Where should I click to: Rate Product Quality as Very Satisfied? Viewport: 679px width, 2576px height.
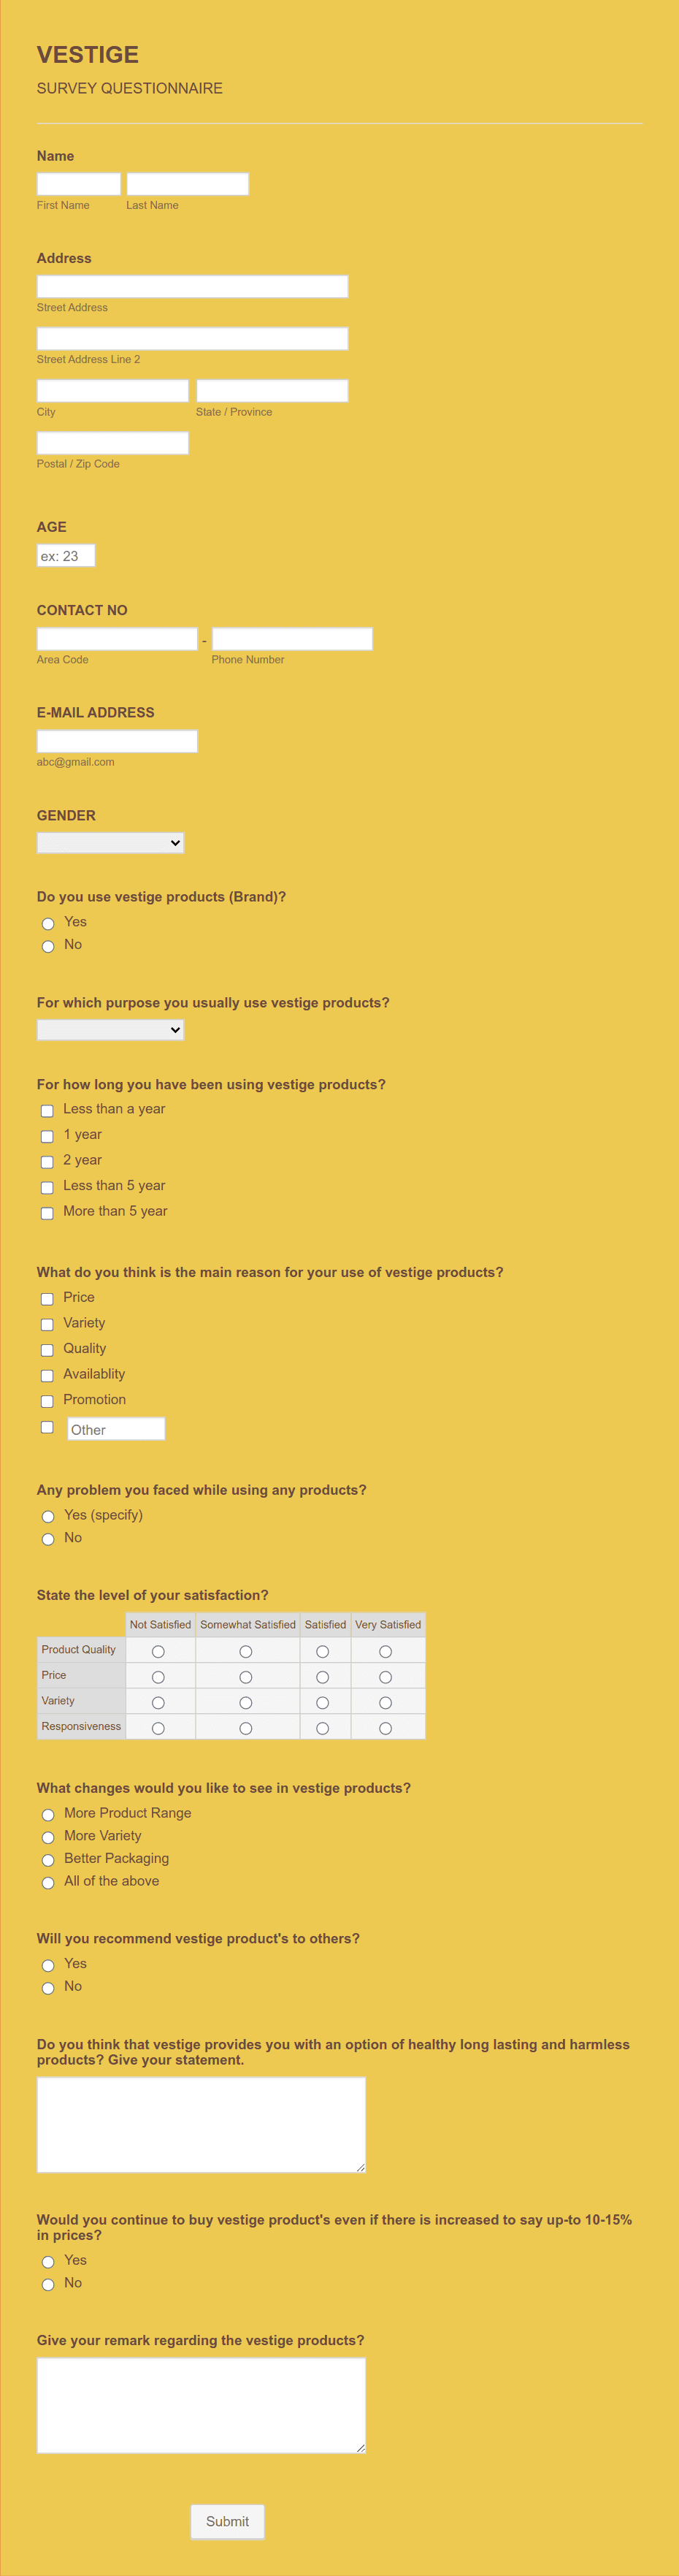pos(385,1652)
